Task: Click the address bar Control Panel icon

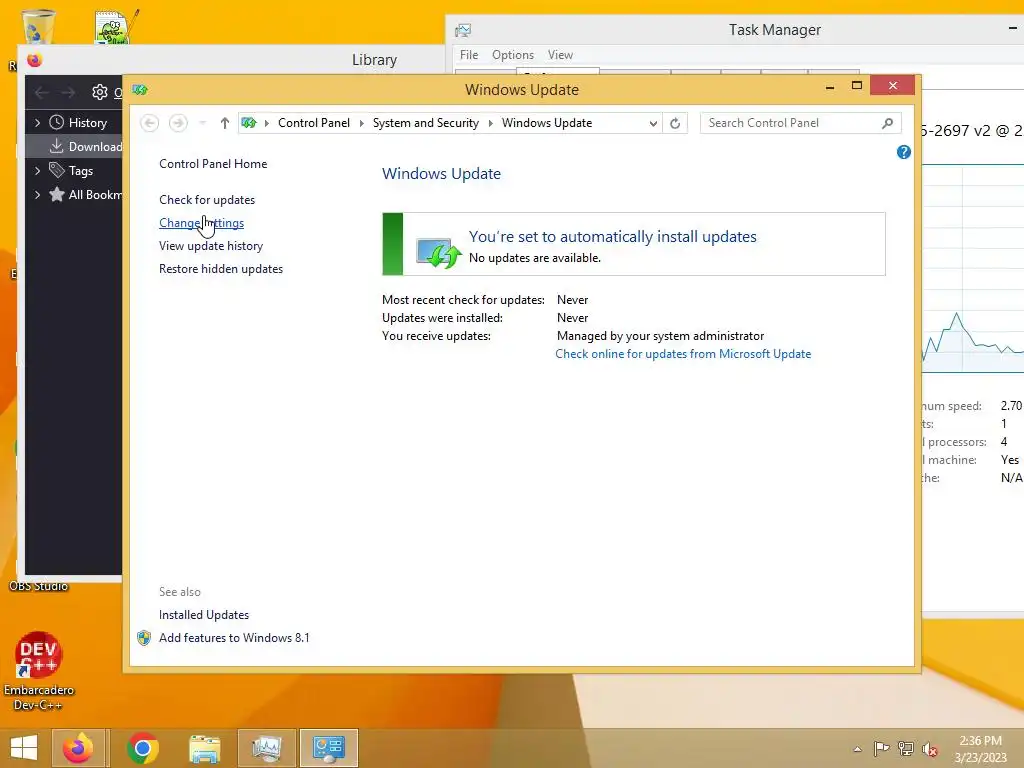Action: pos(249,123)
